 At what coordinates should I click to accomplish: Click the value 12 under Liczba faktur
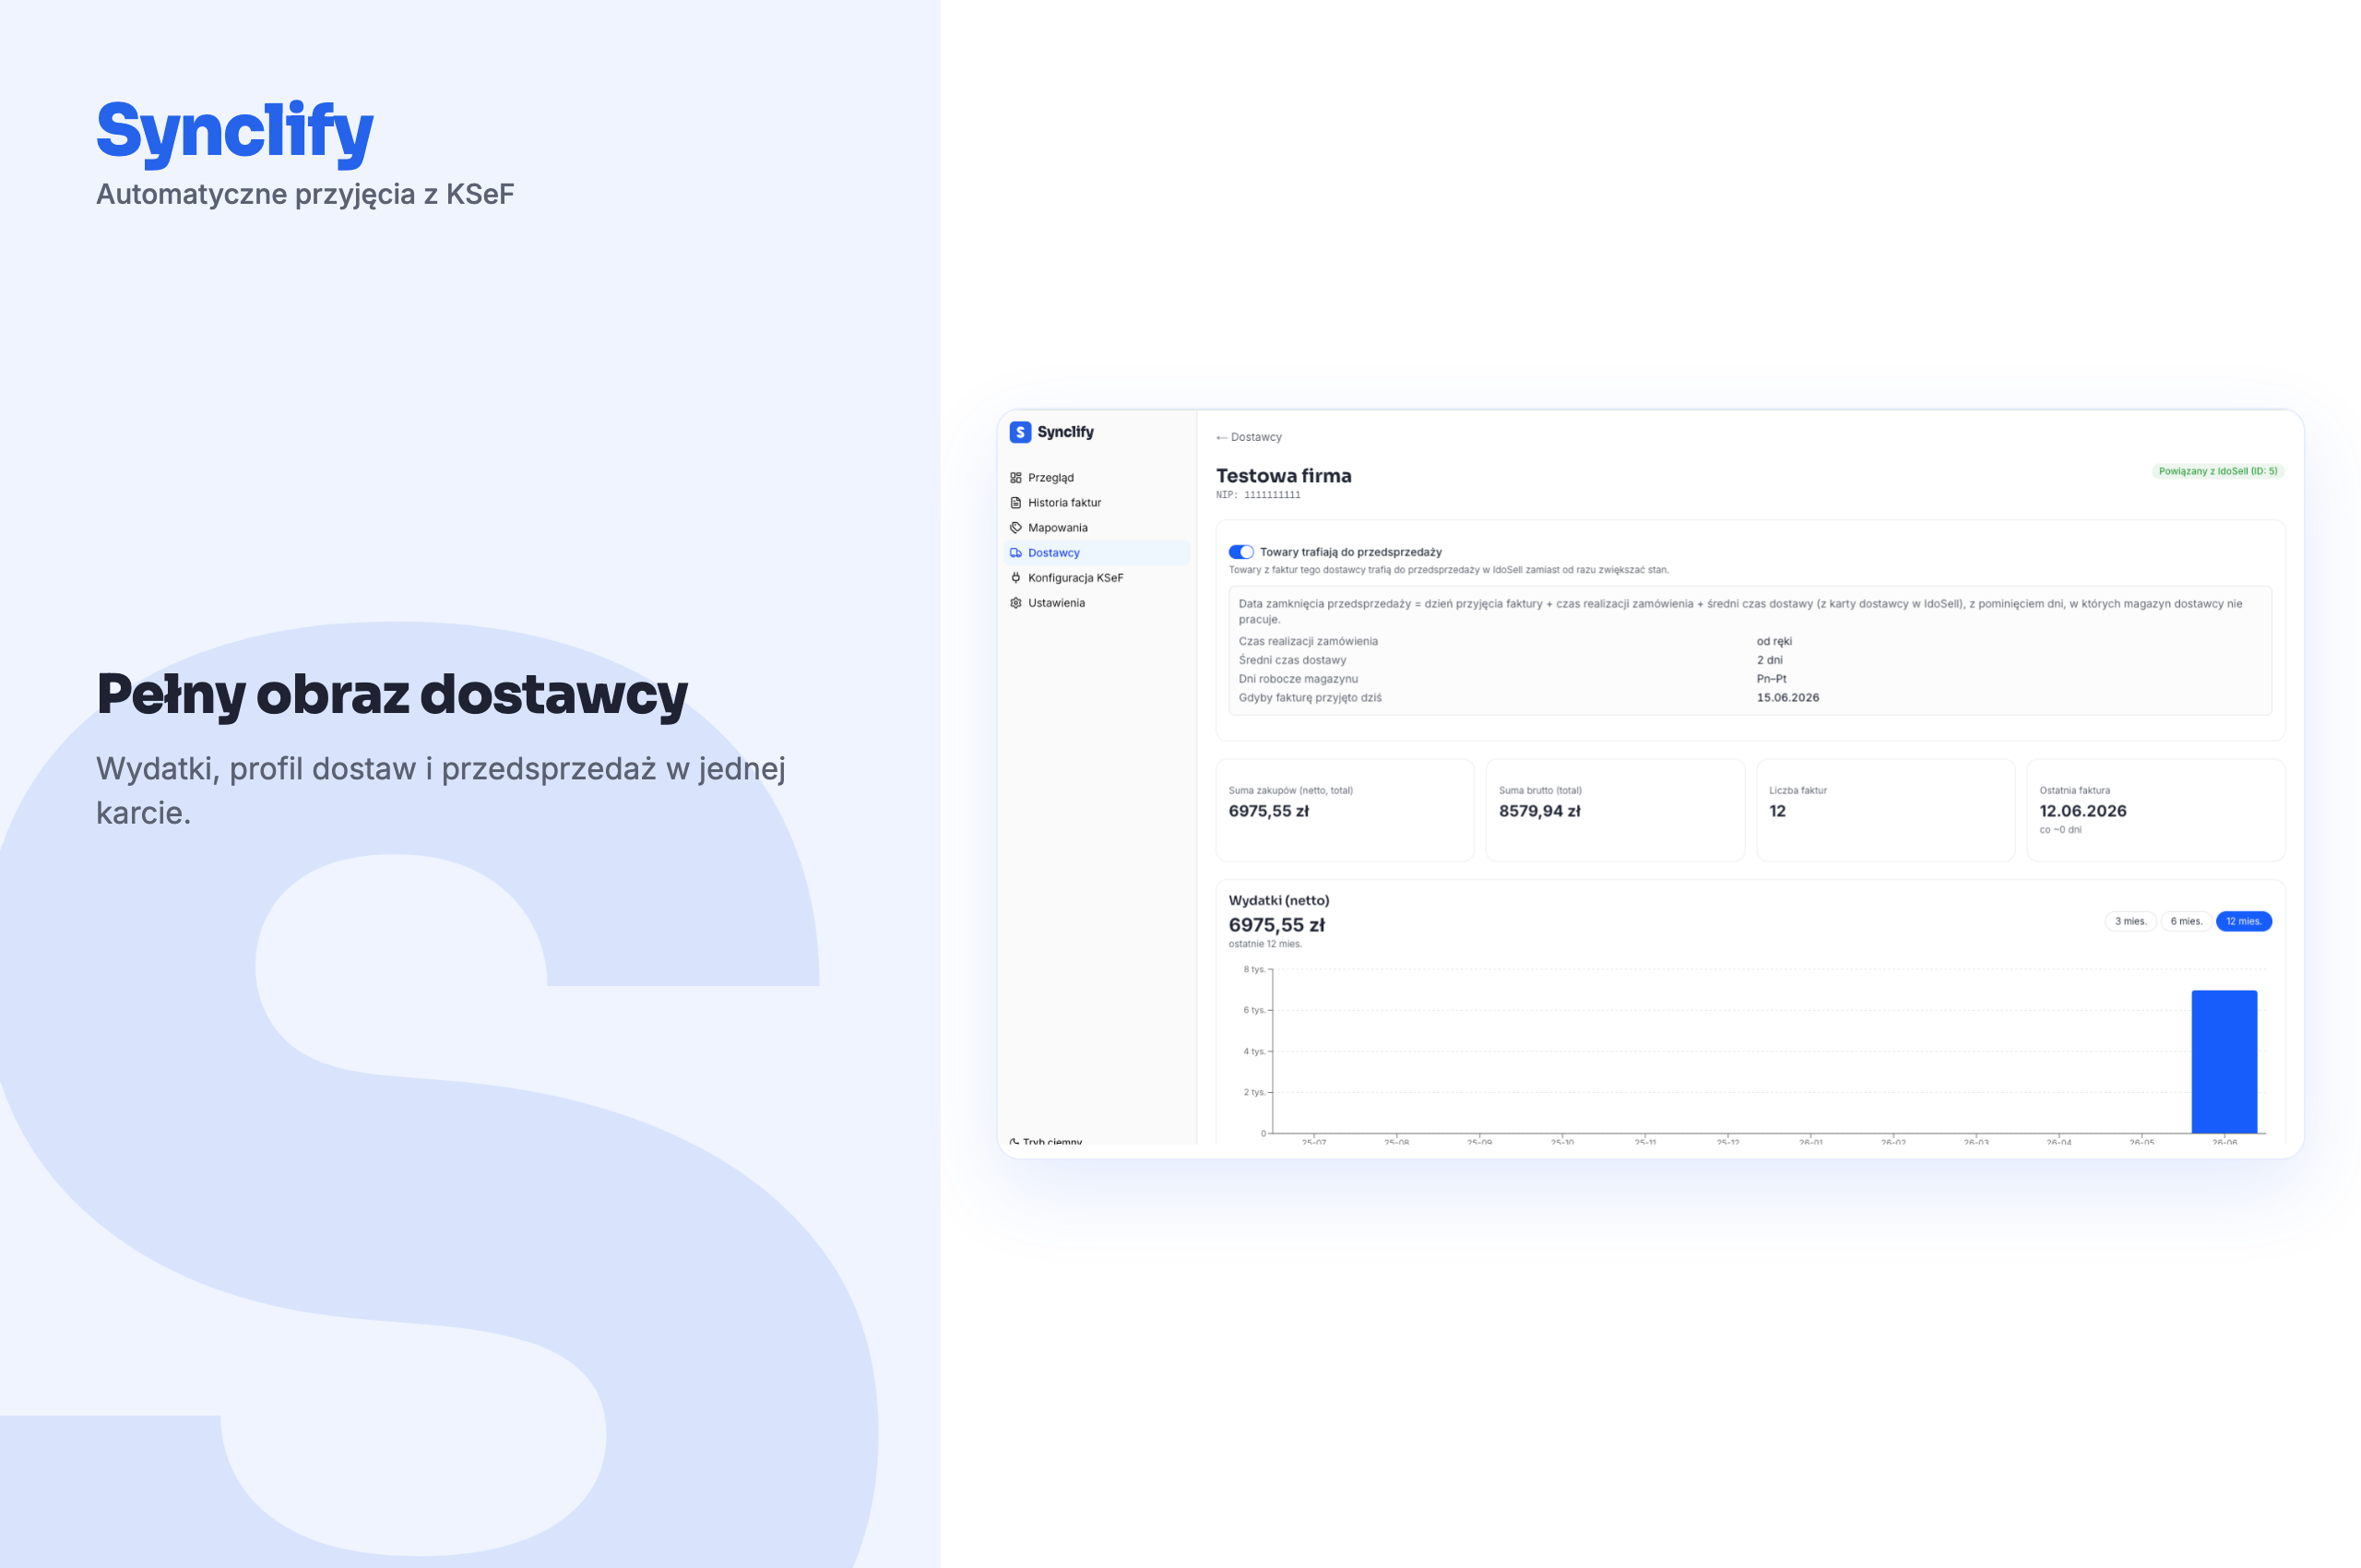1778,811
